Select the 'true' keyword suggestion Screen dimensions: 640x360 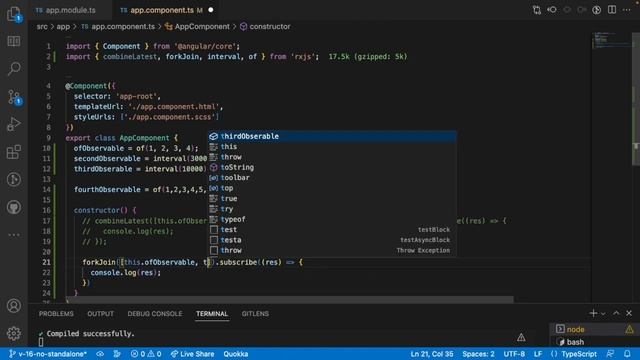pos(332,199)
